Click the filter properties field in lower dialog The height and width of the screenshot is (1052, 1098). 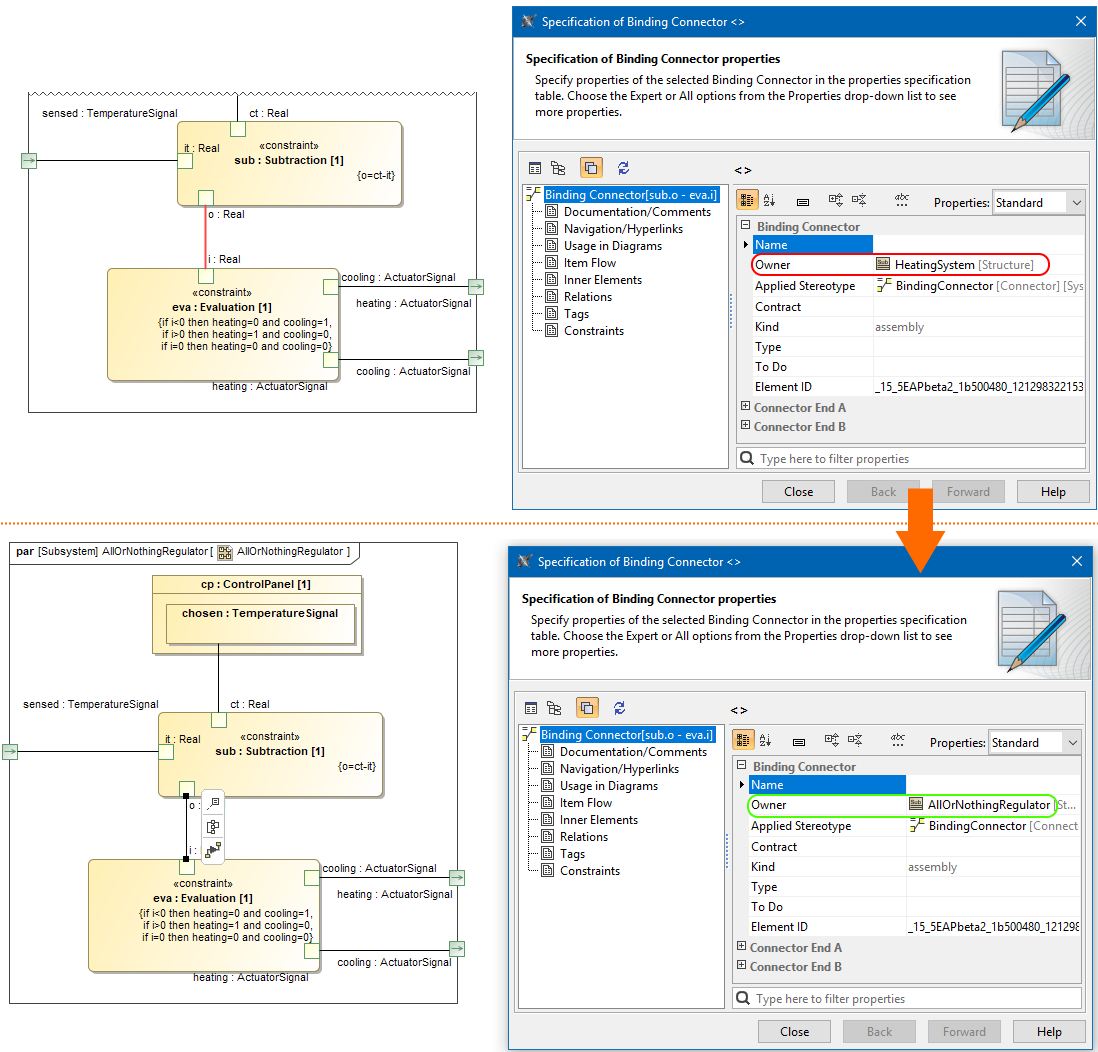906,999
